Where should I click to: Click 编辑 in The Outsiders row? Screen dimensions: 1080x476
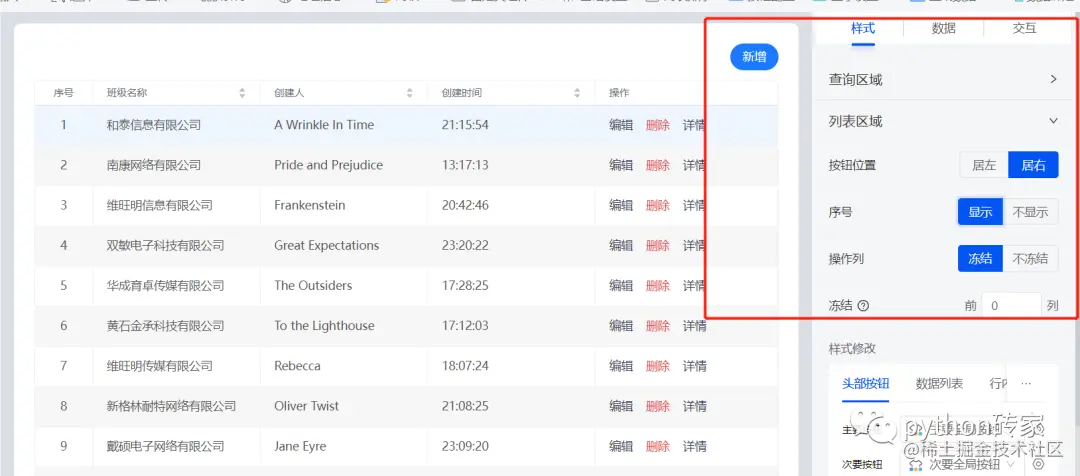621,285
